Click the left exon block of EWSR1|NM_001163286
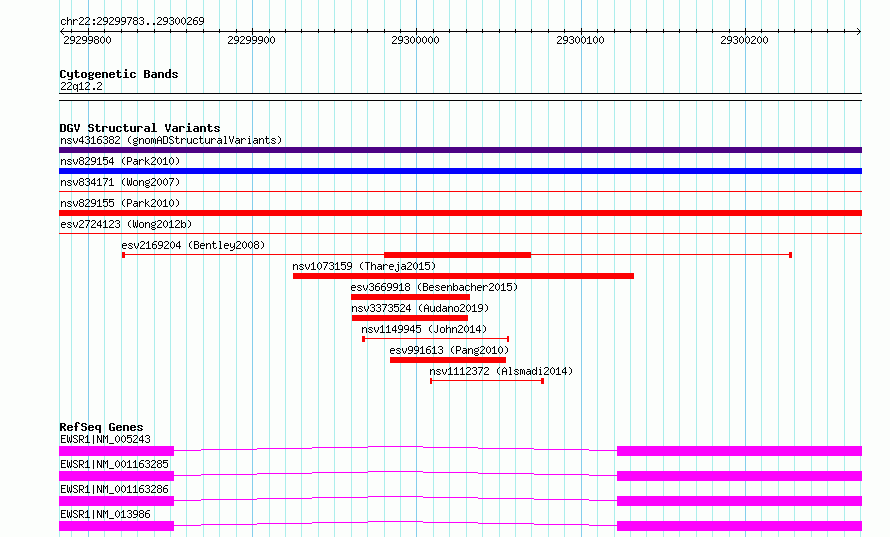 point(116,501)
